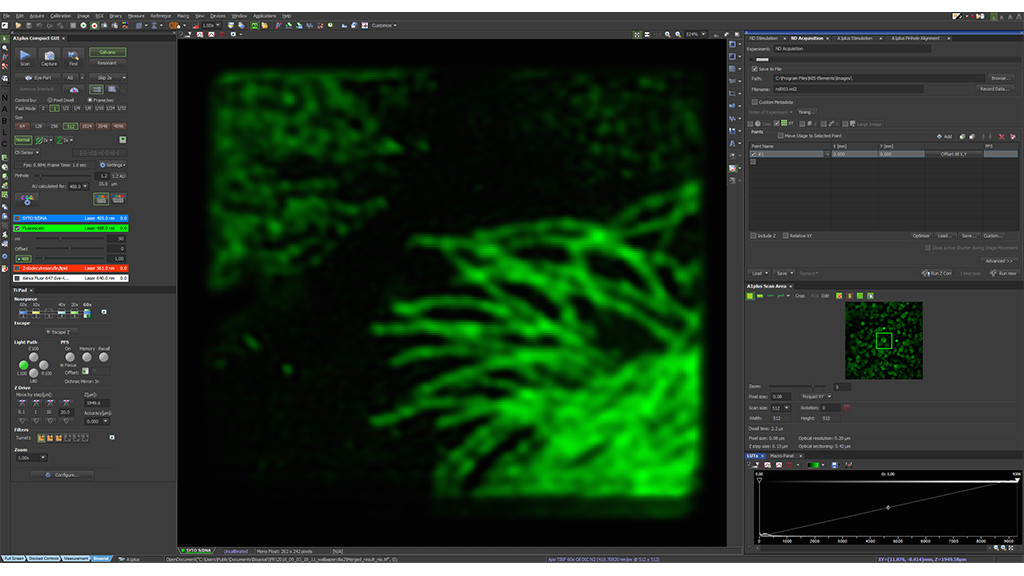Click the Find icon button
1024x576 pixels.
click(x=72, y=57)
